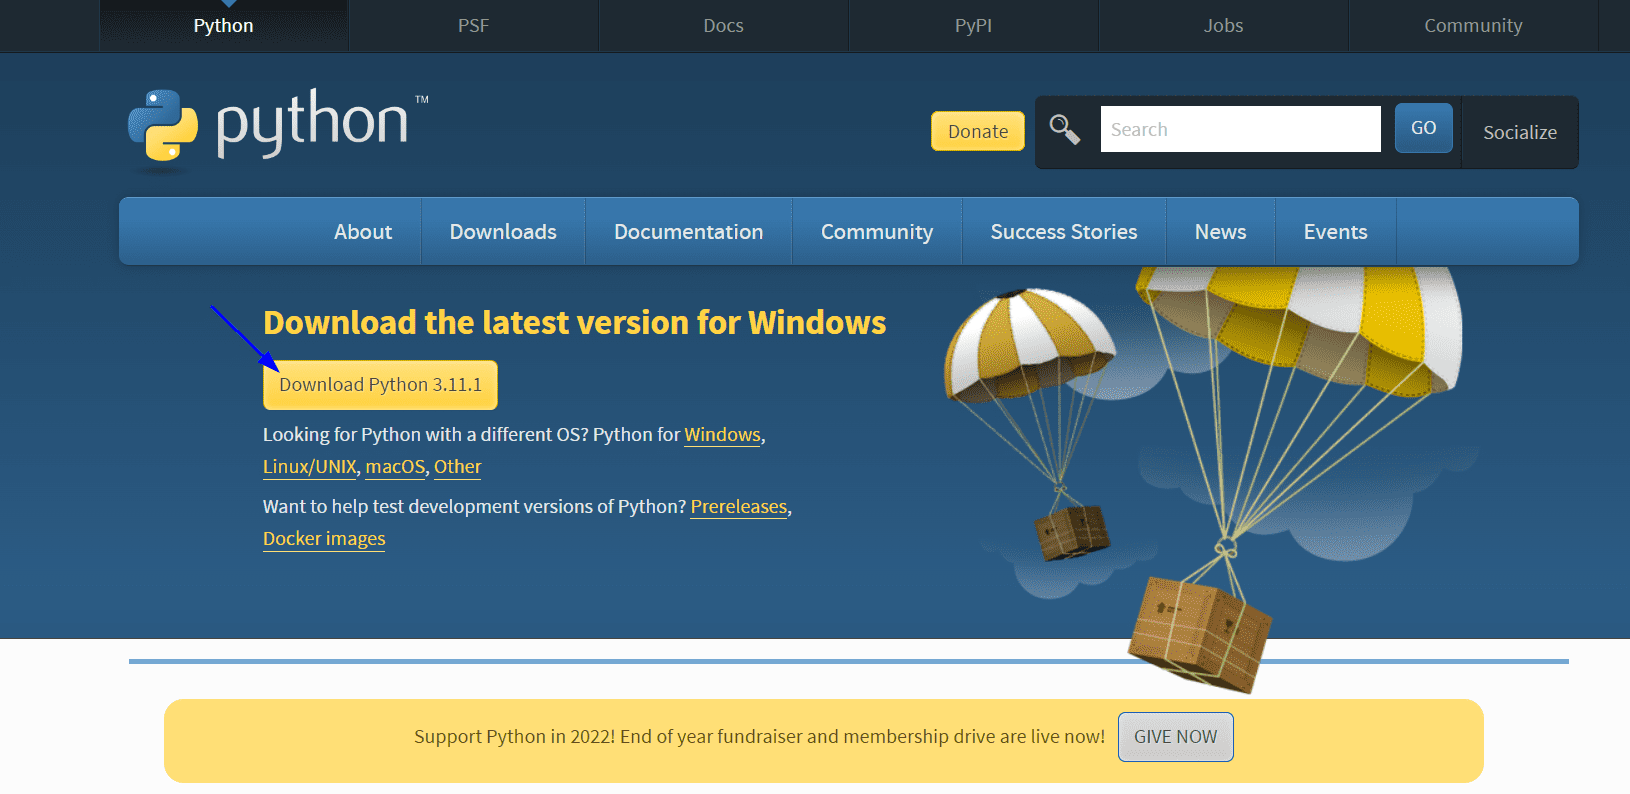This screenshot has width=1630, height=794.
Task: Click the magnifying glass search icon
Action: coord(1064,130)
